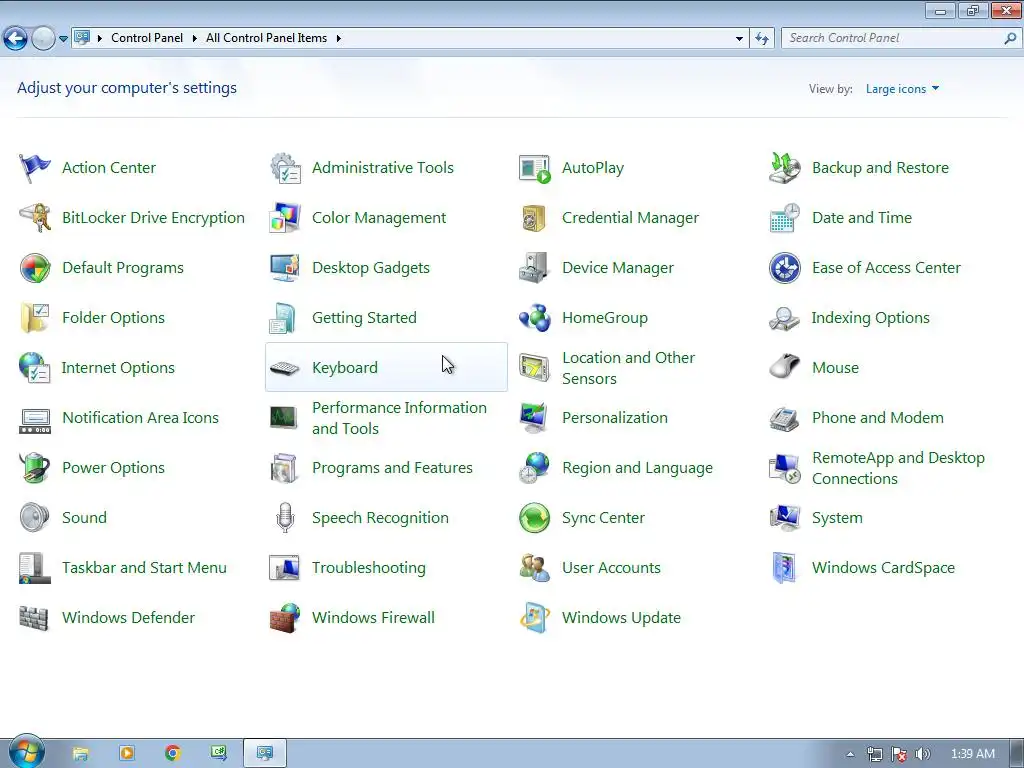The width and height of the screenshot is (1024, 768).
Task: Open the Getting Started link
Action: (364, 317)
